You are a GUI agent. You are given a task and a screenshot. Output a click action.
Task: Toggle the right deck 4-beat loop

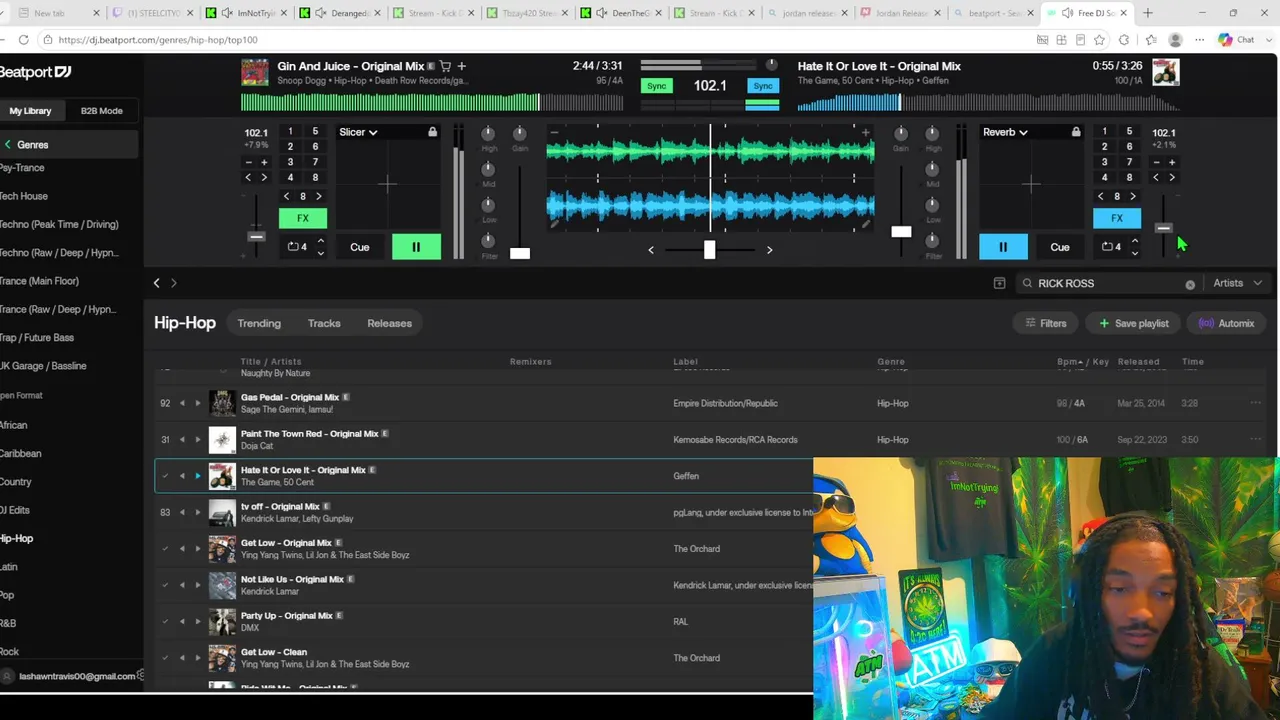(x=1111, y=247)
